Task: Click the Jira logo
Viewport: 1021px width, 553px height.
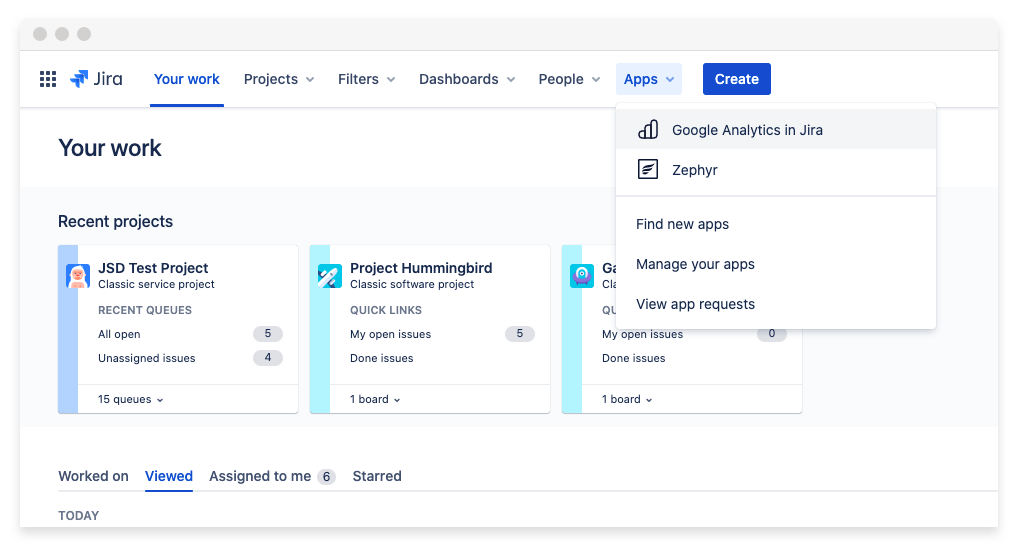Action: click(x=96, y=79)
